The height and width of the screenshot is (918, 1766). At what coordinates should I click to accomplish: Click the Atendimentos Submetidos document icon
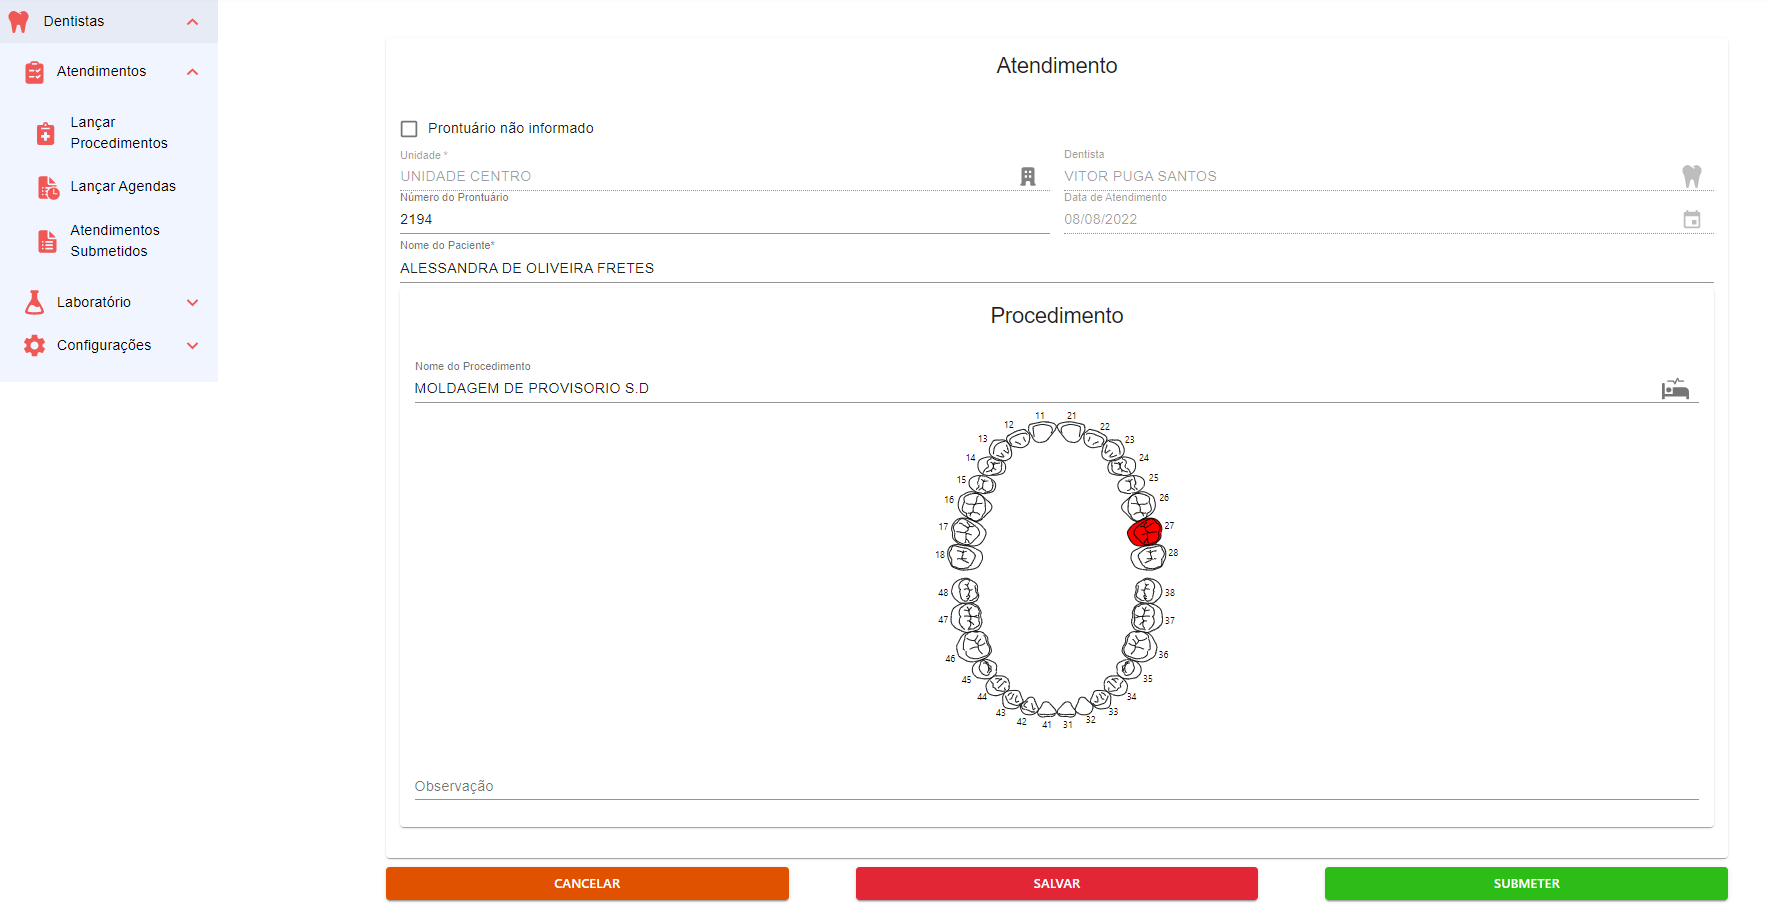(47, 241)
